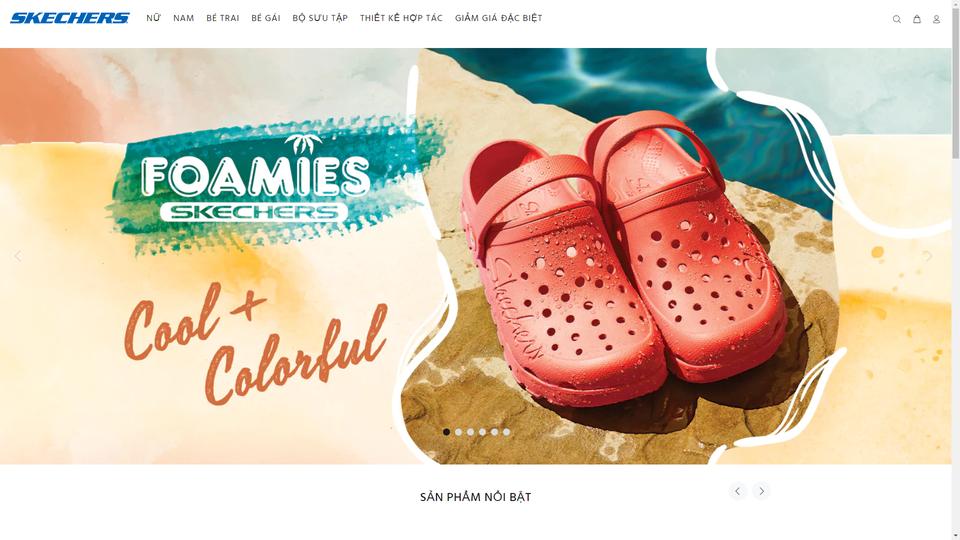Go to next banner slide arrow
The width and height of the screenshot is (960, 540).
tap(928, 256)
